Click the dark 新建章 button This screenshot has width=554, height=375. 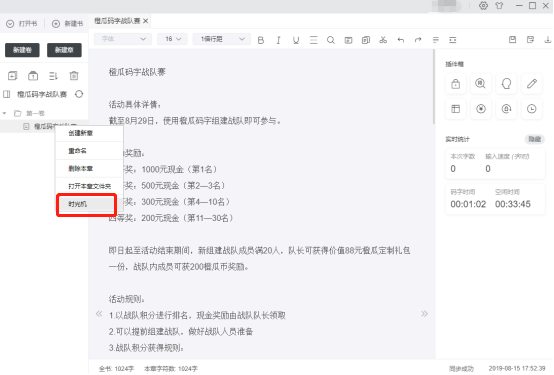tap(64, 50)
